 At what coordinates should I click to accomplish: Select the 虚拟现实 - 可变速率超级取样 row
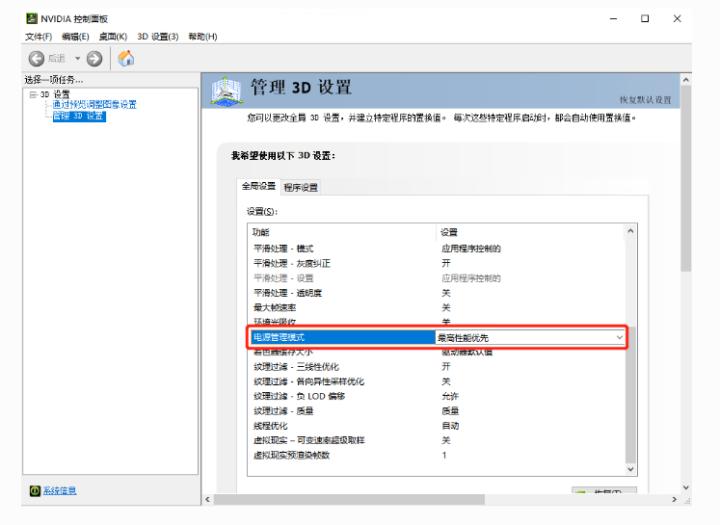[x=438, y=440]
